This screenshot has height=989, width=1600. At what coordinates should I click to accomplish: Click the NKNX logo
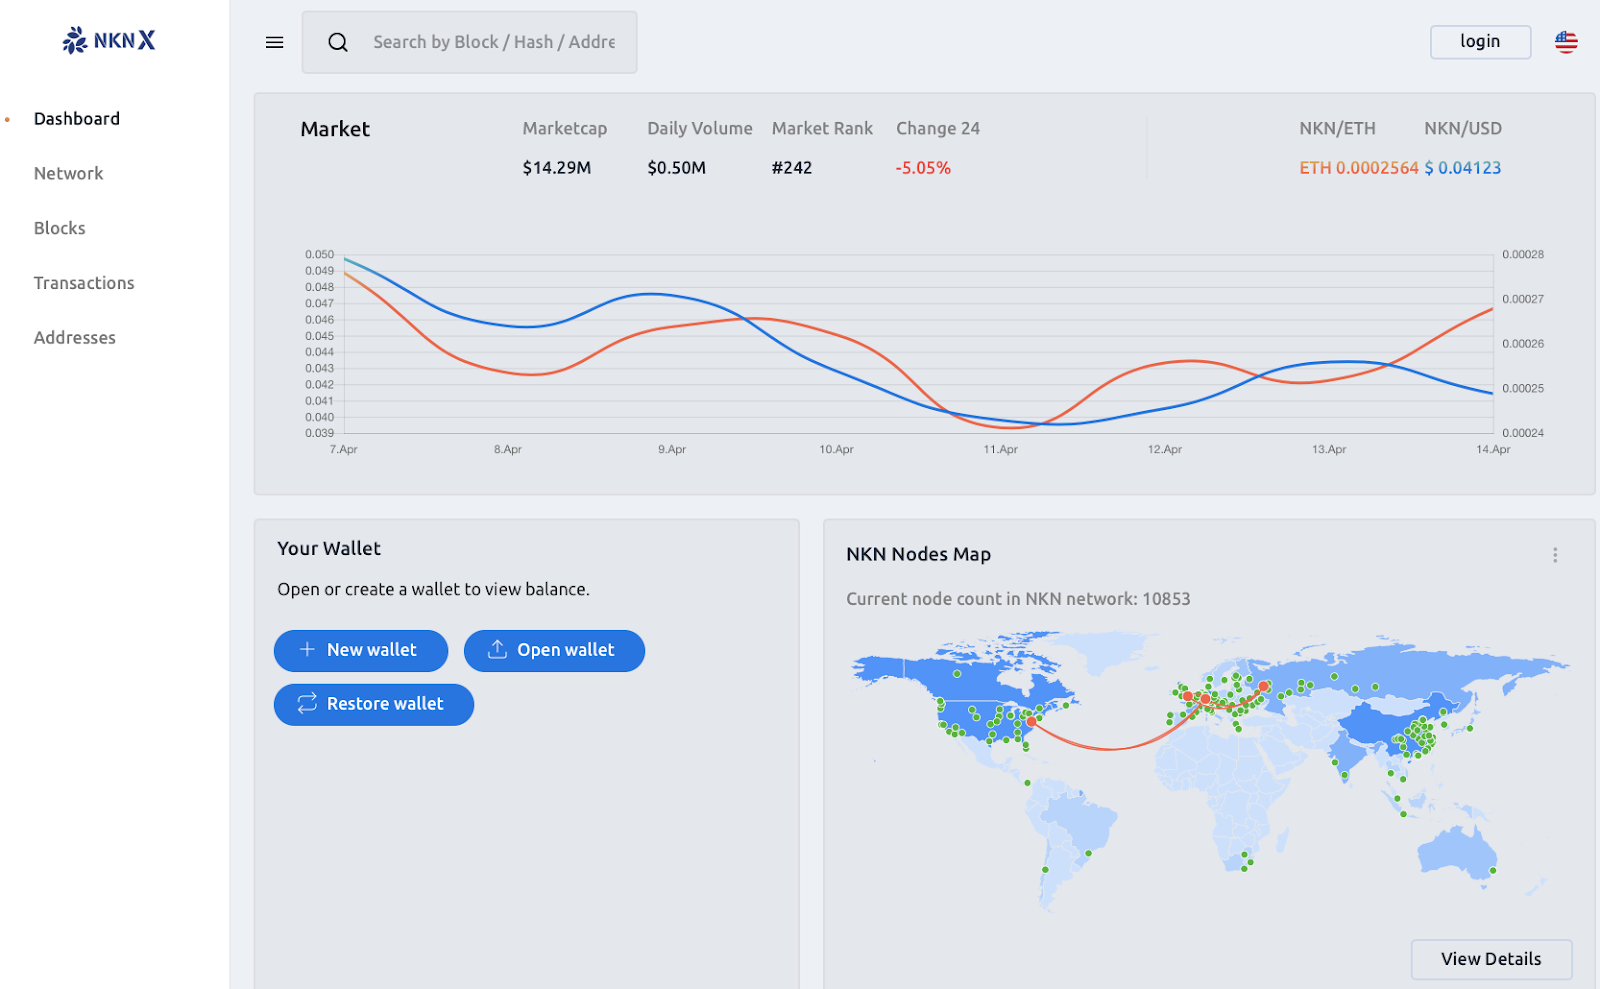109,40
